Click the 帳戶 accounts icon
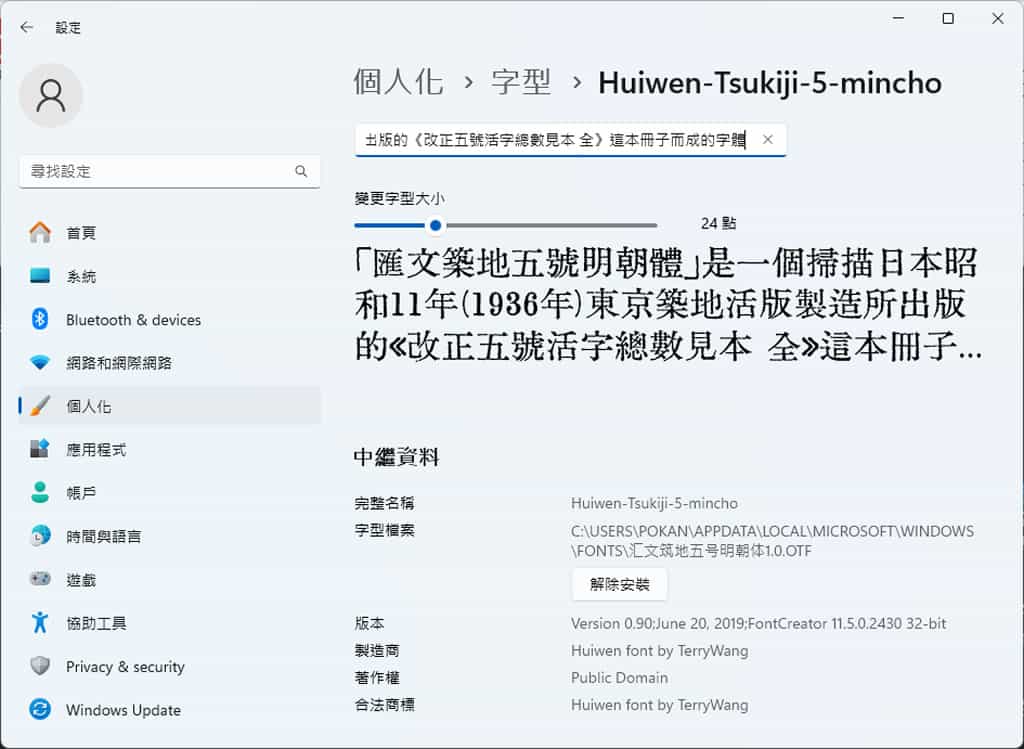The height and width of the screenshot is (749, 1024). click(x=40, y=492)
